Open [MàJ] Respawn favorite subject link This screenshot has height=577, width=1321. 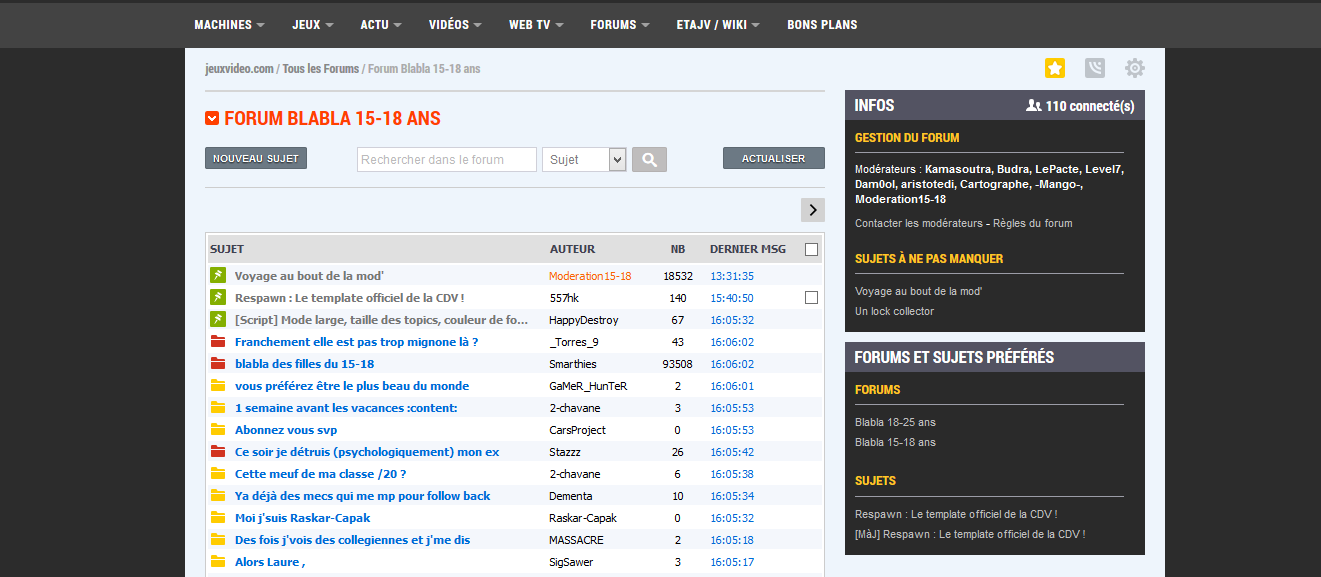coord(970,534)
